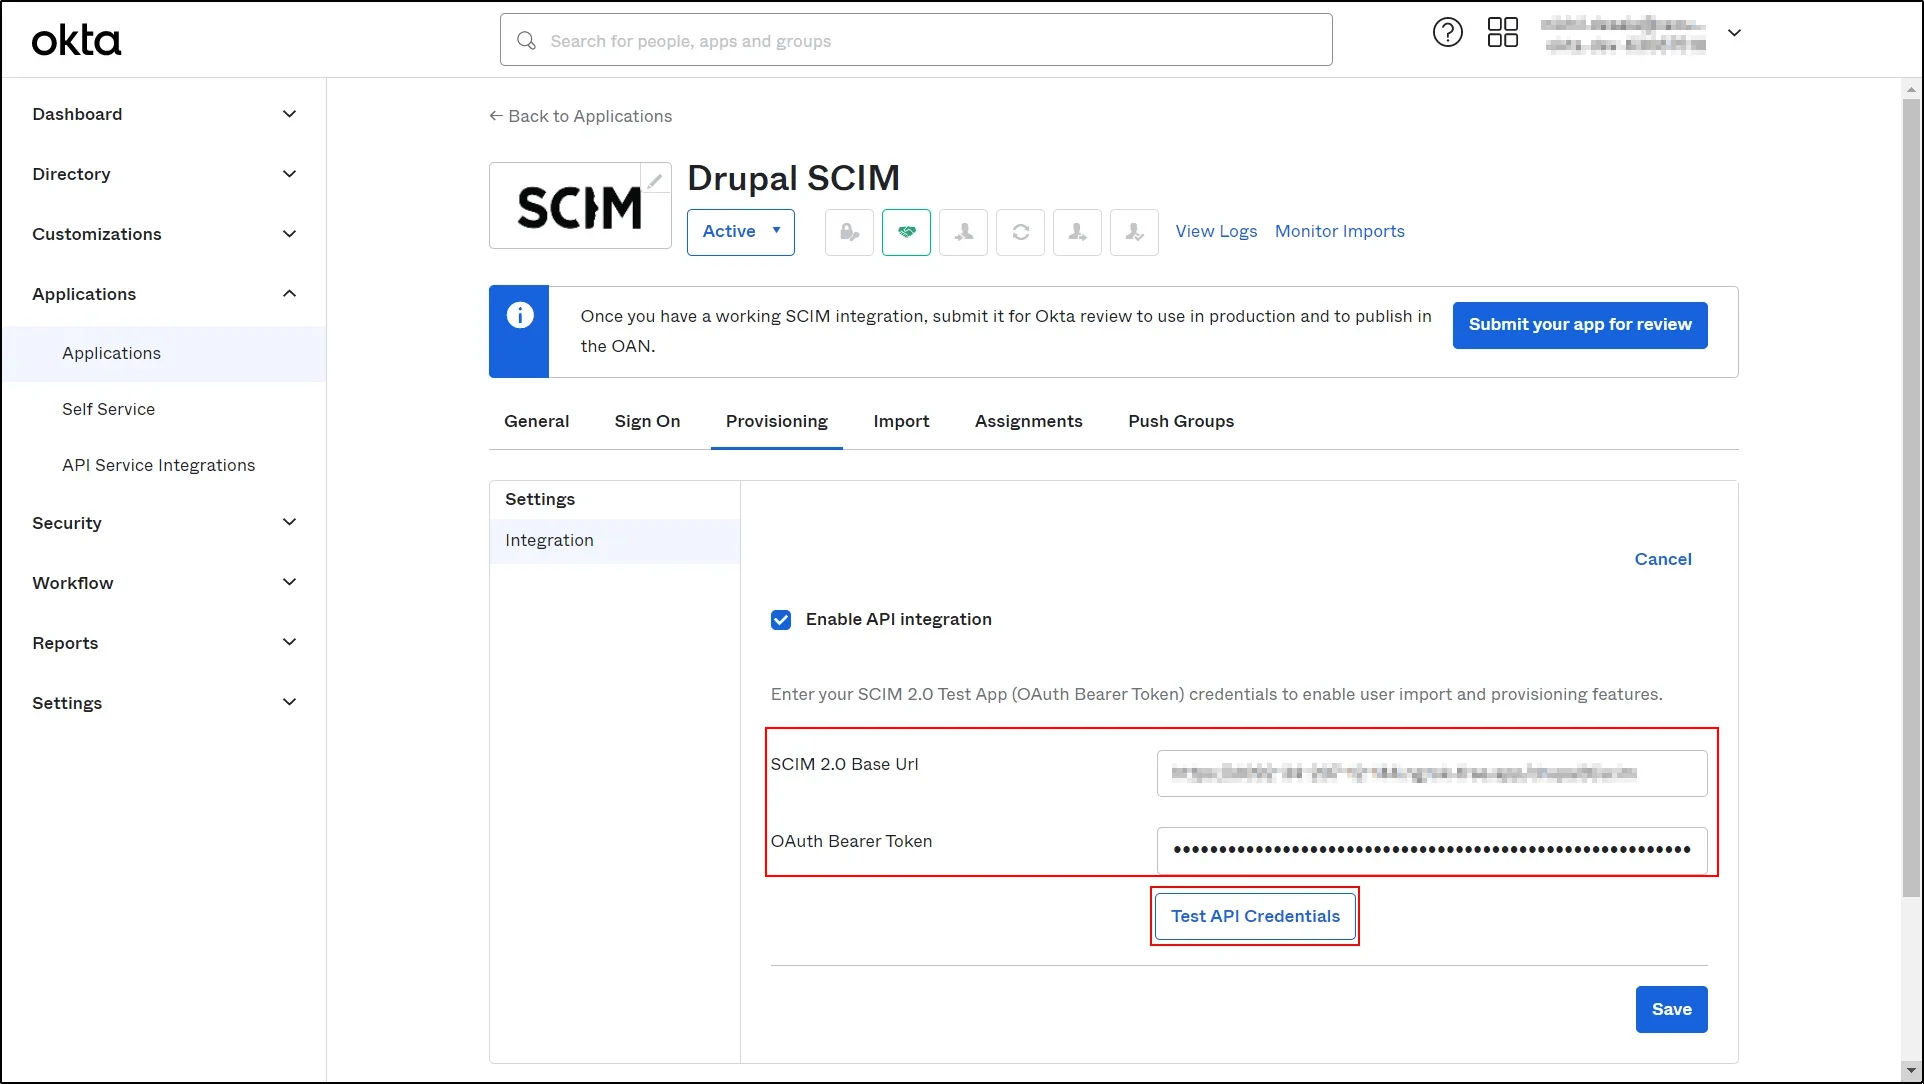Click Test API Credentials button
The height and width of the screenshot is (1084, 1924).
point(1255,917)
